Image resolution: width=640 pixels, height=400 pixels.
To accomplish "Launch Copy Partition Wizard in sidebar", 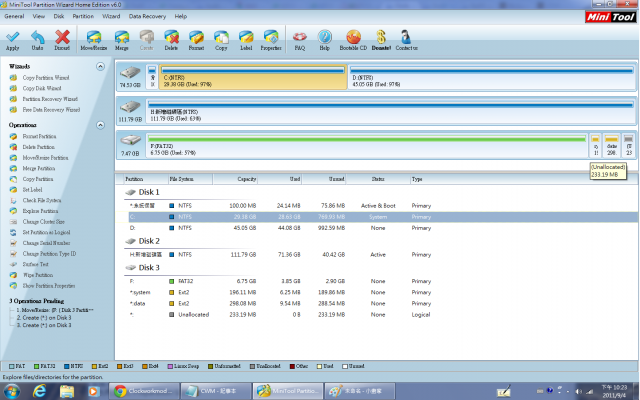I will point(46,78).
